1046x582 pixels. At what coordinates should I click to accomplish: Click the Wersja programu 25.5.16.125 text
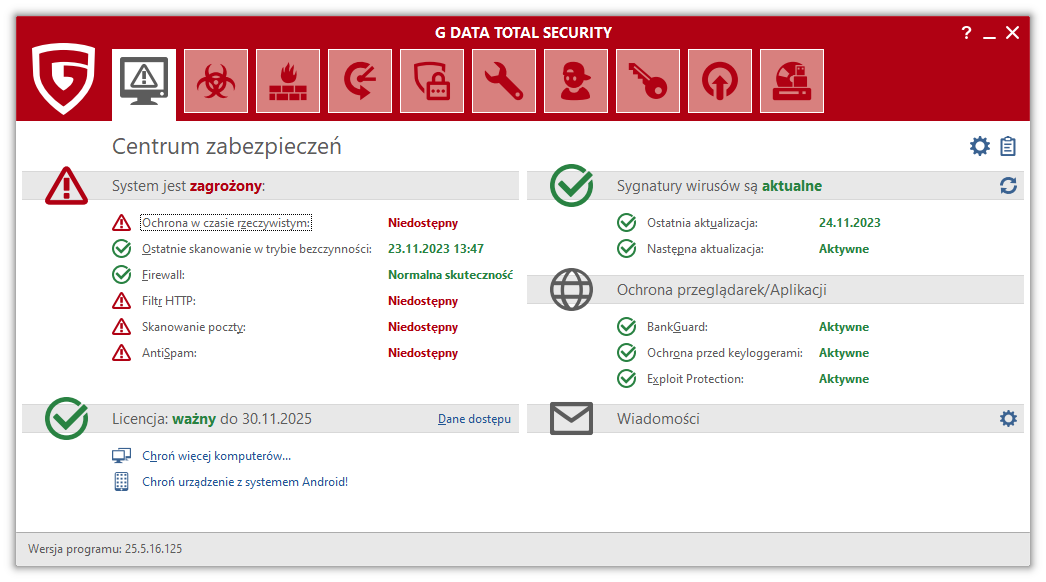tap(105, 549)
